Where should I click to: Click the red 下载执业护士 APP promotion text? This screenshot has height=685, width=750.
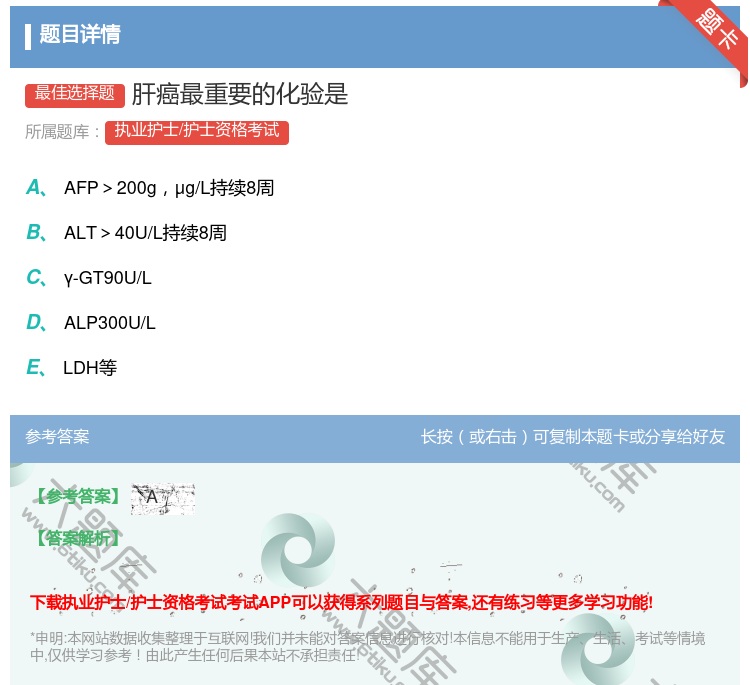pyautogui.click(x=341, y=602)
